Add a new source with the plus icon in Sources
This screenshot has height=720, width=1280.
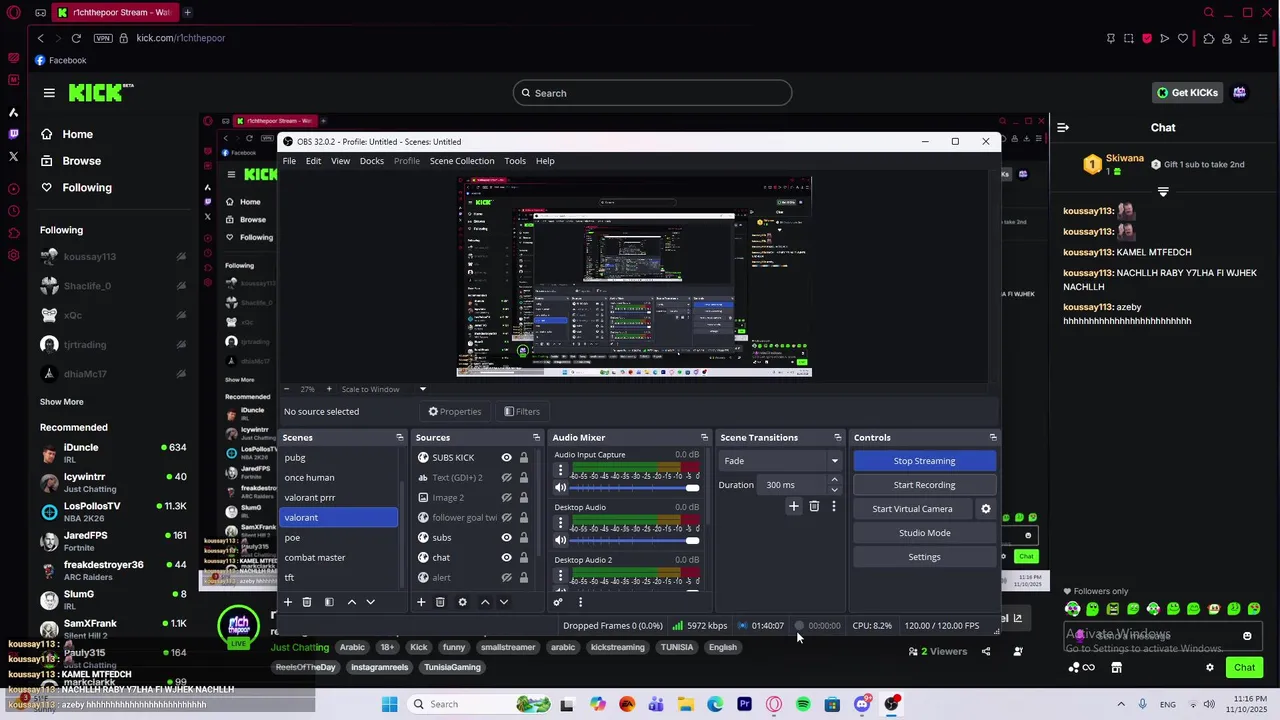pos(421,602)
